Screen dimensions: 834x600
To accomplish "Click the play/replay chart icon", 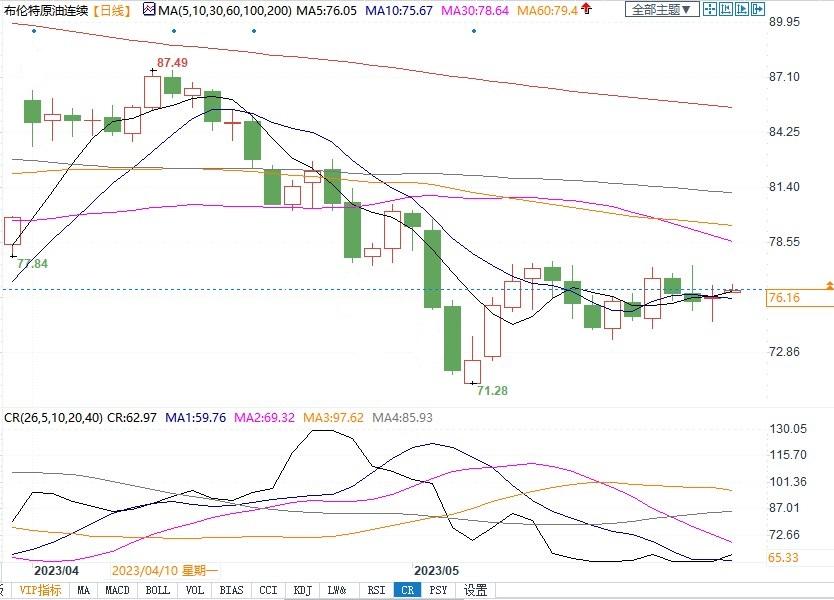I will pyautogui.click(x=741, y=9).
